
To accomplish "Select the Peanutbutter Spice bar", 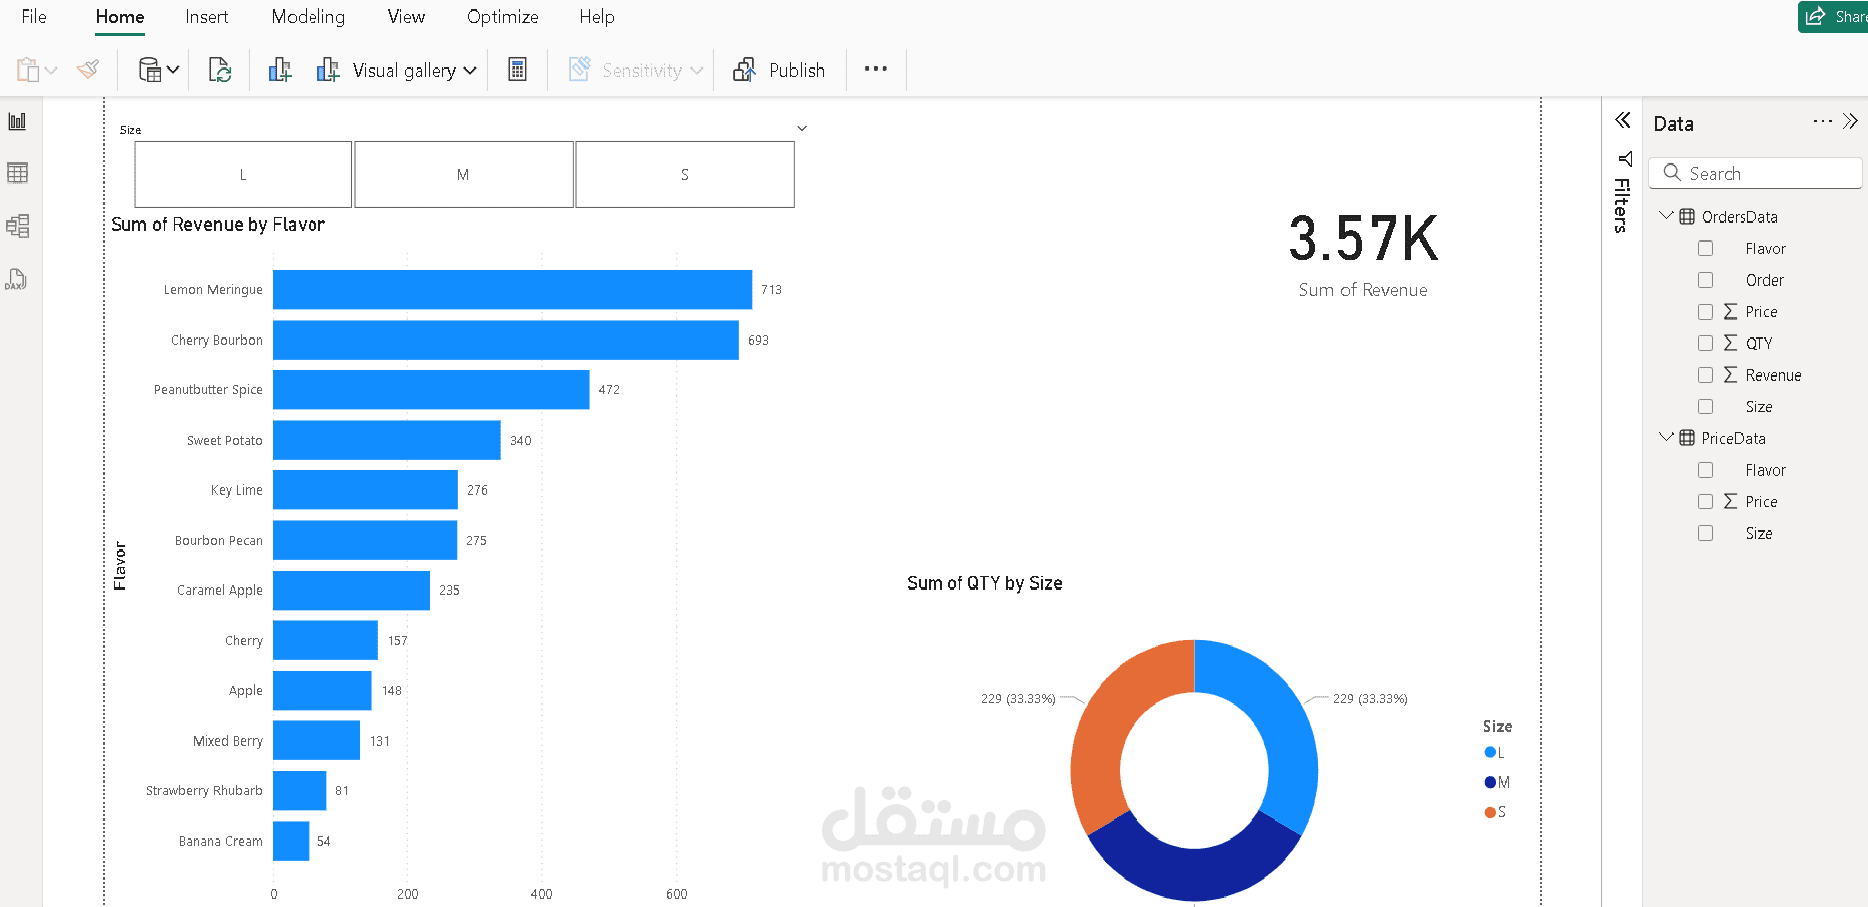I will pos(431,390).
